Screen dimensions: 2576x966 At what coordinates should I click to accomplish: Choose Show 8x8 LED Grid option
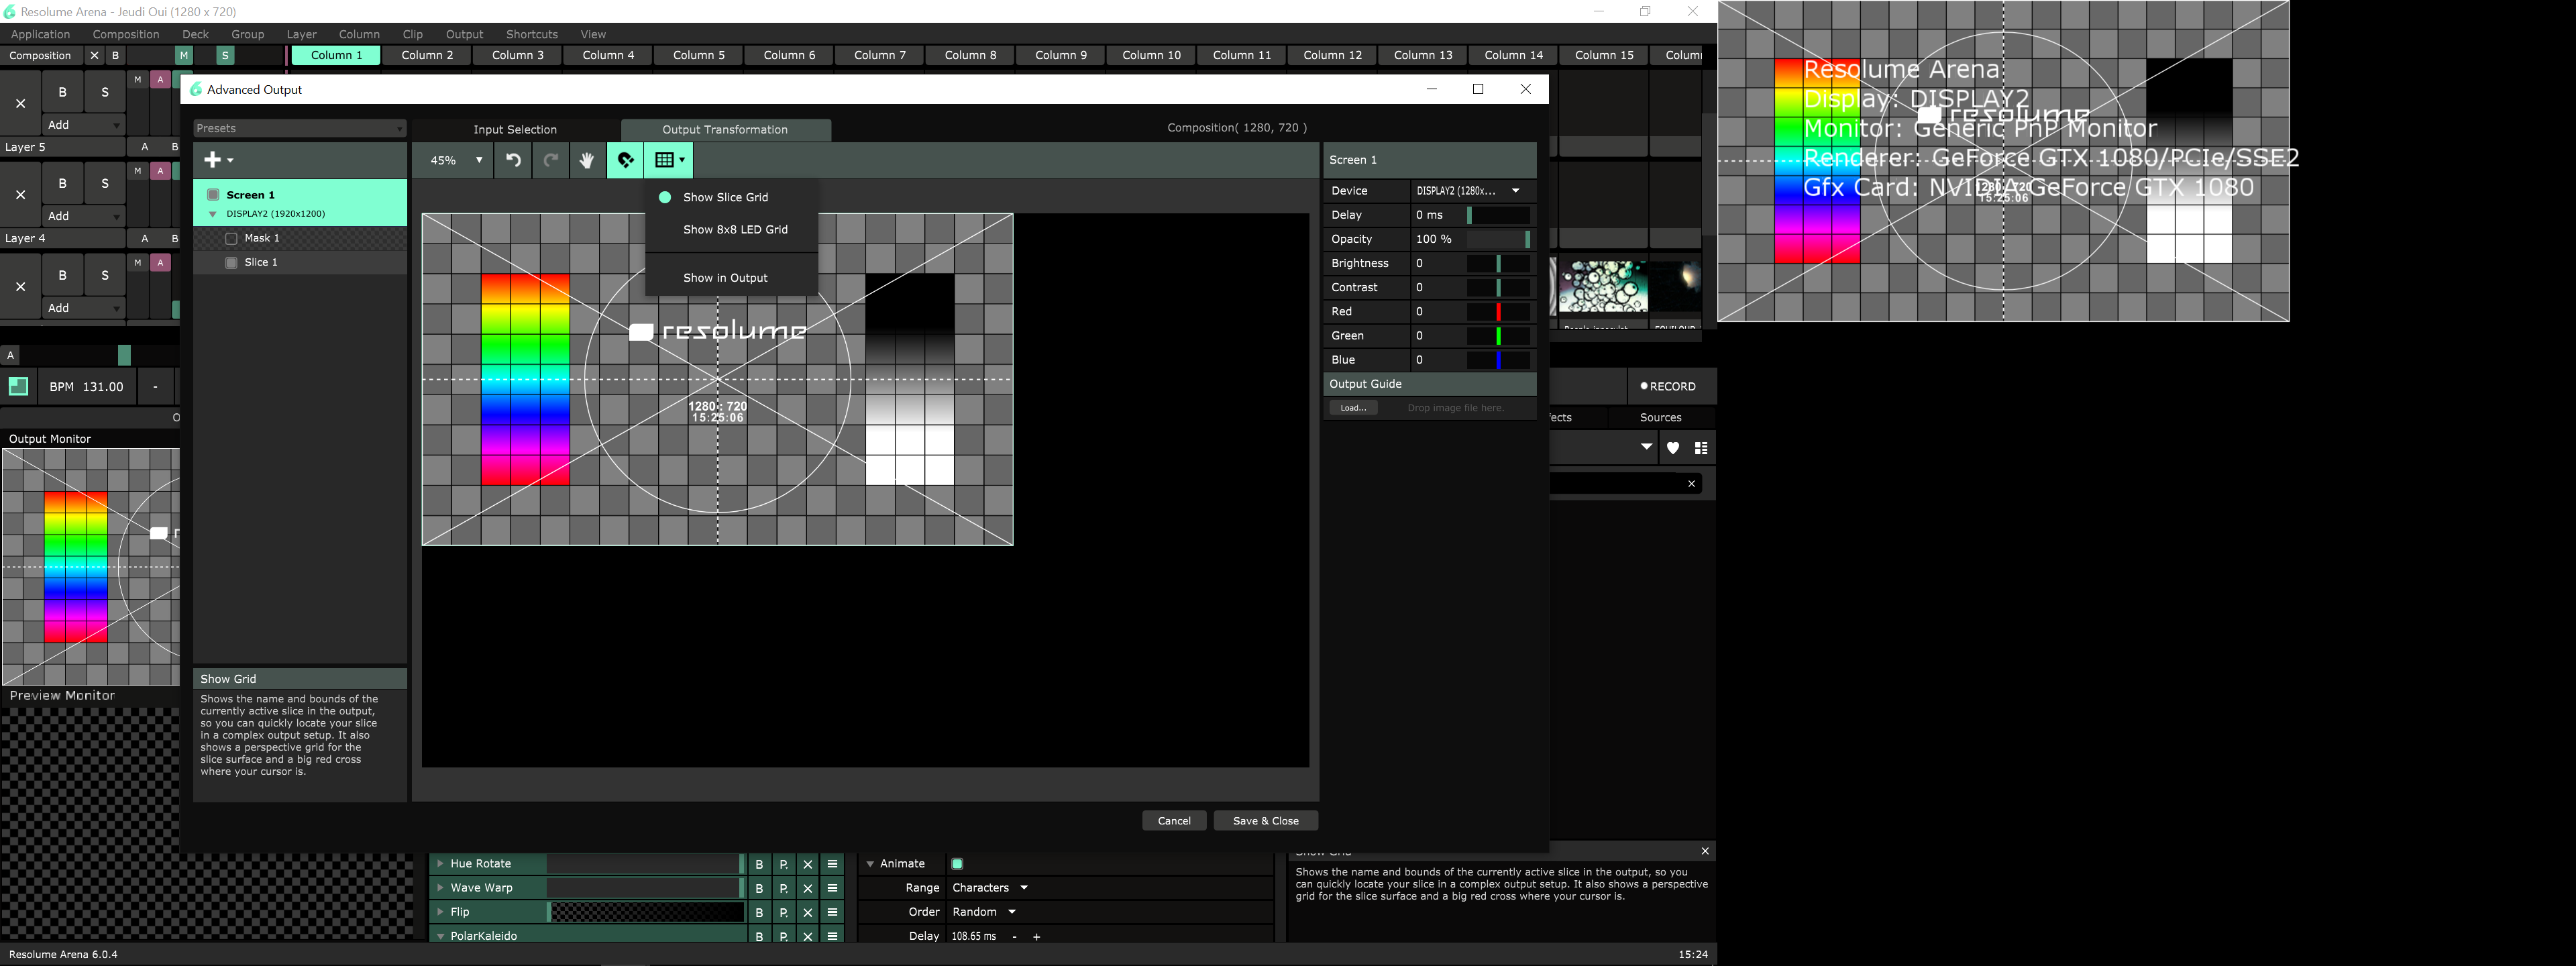[x=735, y=229]
